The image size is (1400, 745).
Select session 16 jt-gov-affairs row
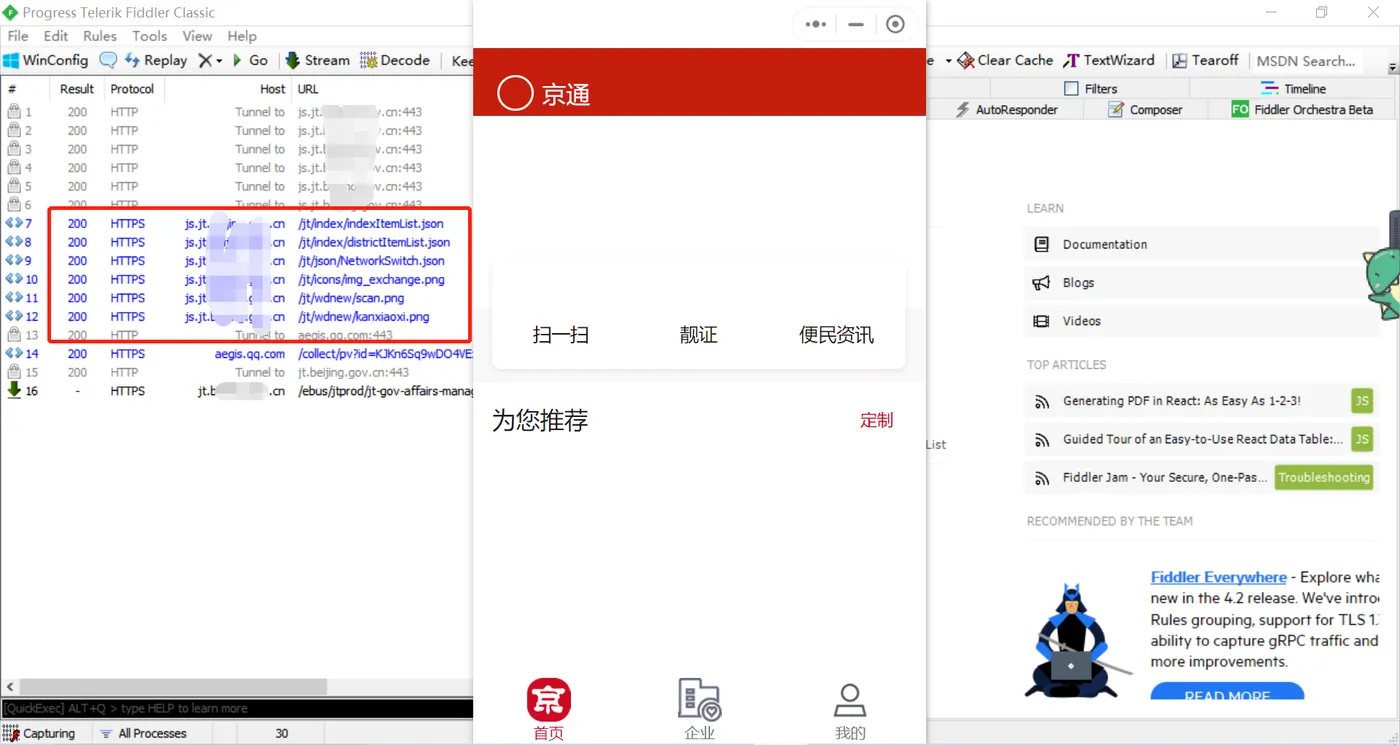tap(236, 391)
